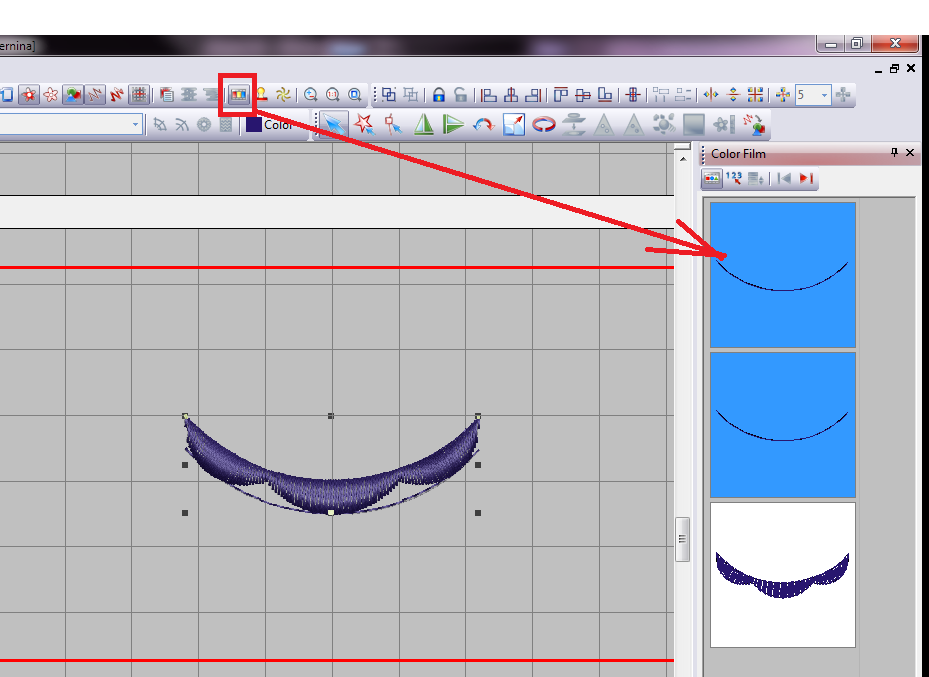
Task: Toggle the outlined flower Show Outlines view
Action: coord(51,94)
